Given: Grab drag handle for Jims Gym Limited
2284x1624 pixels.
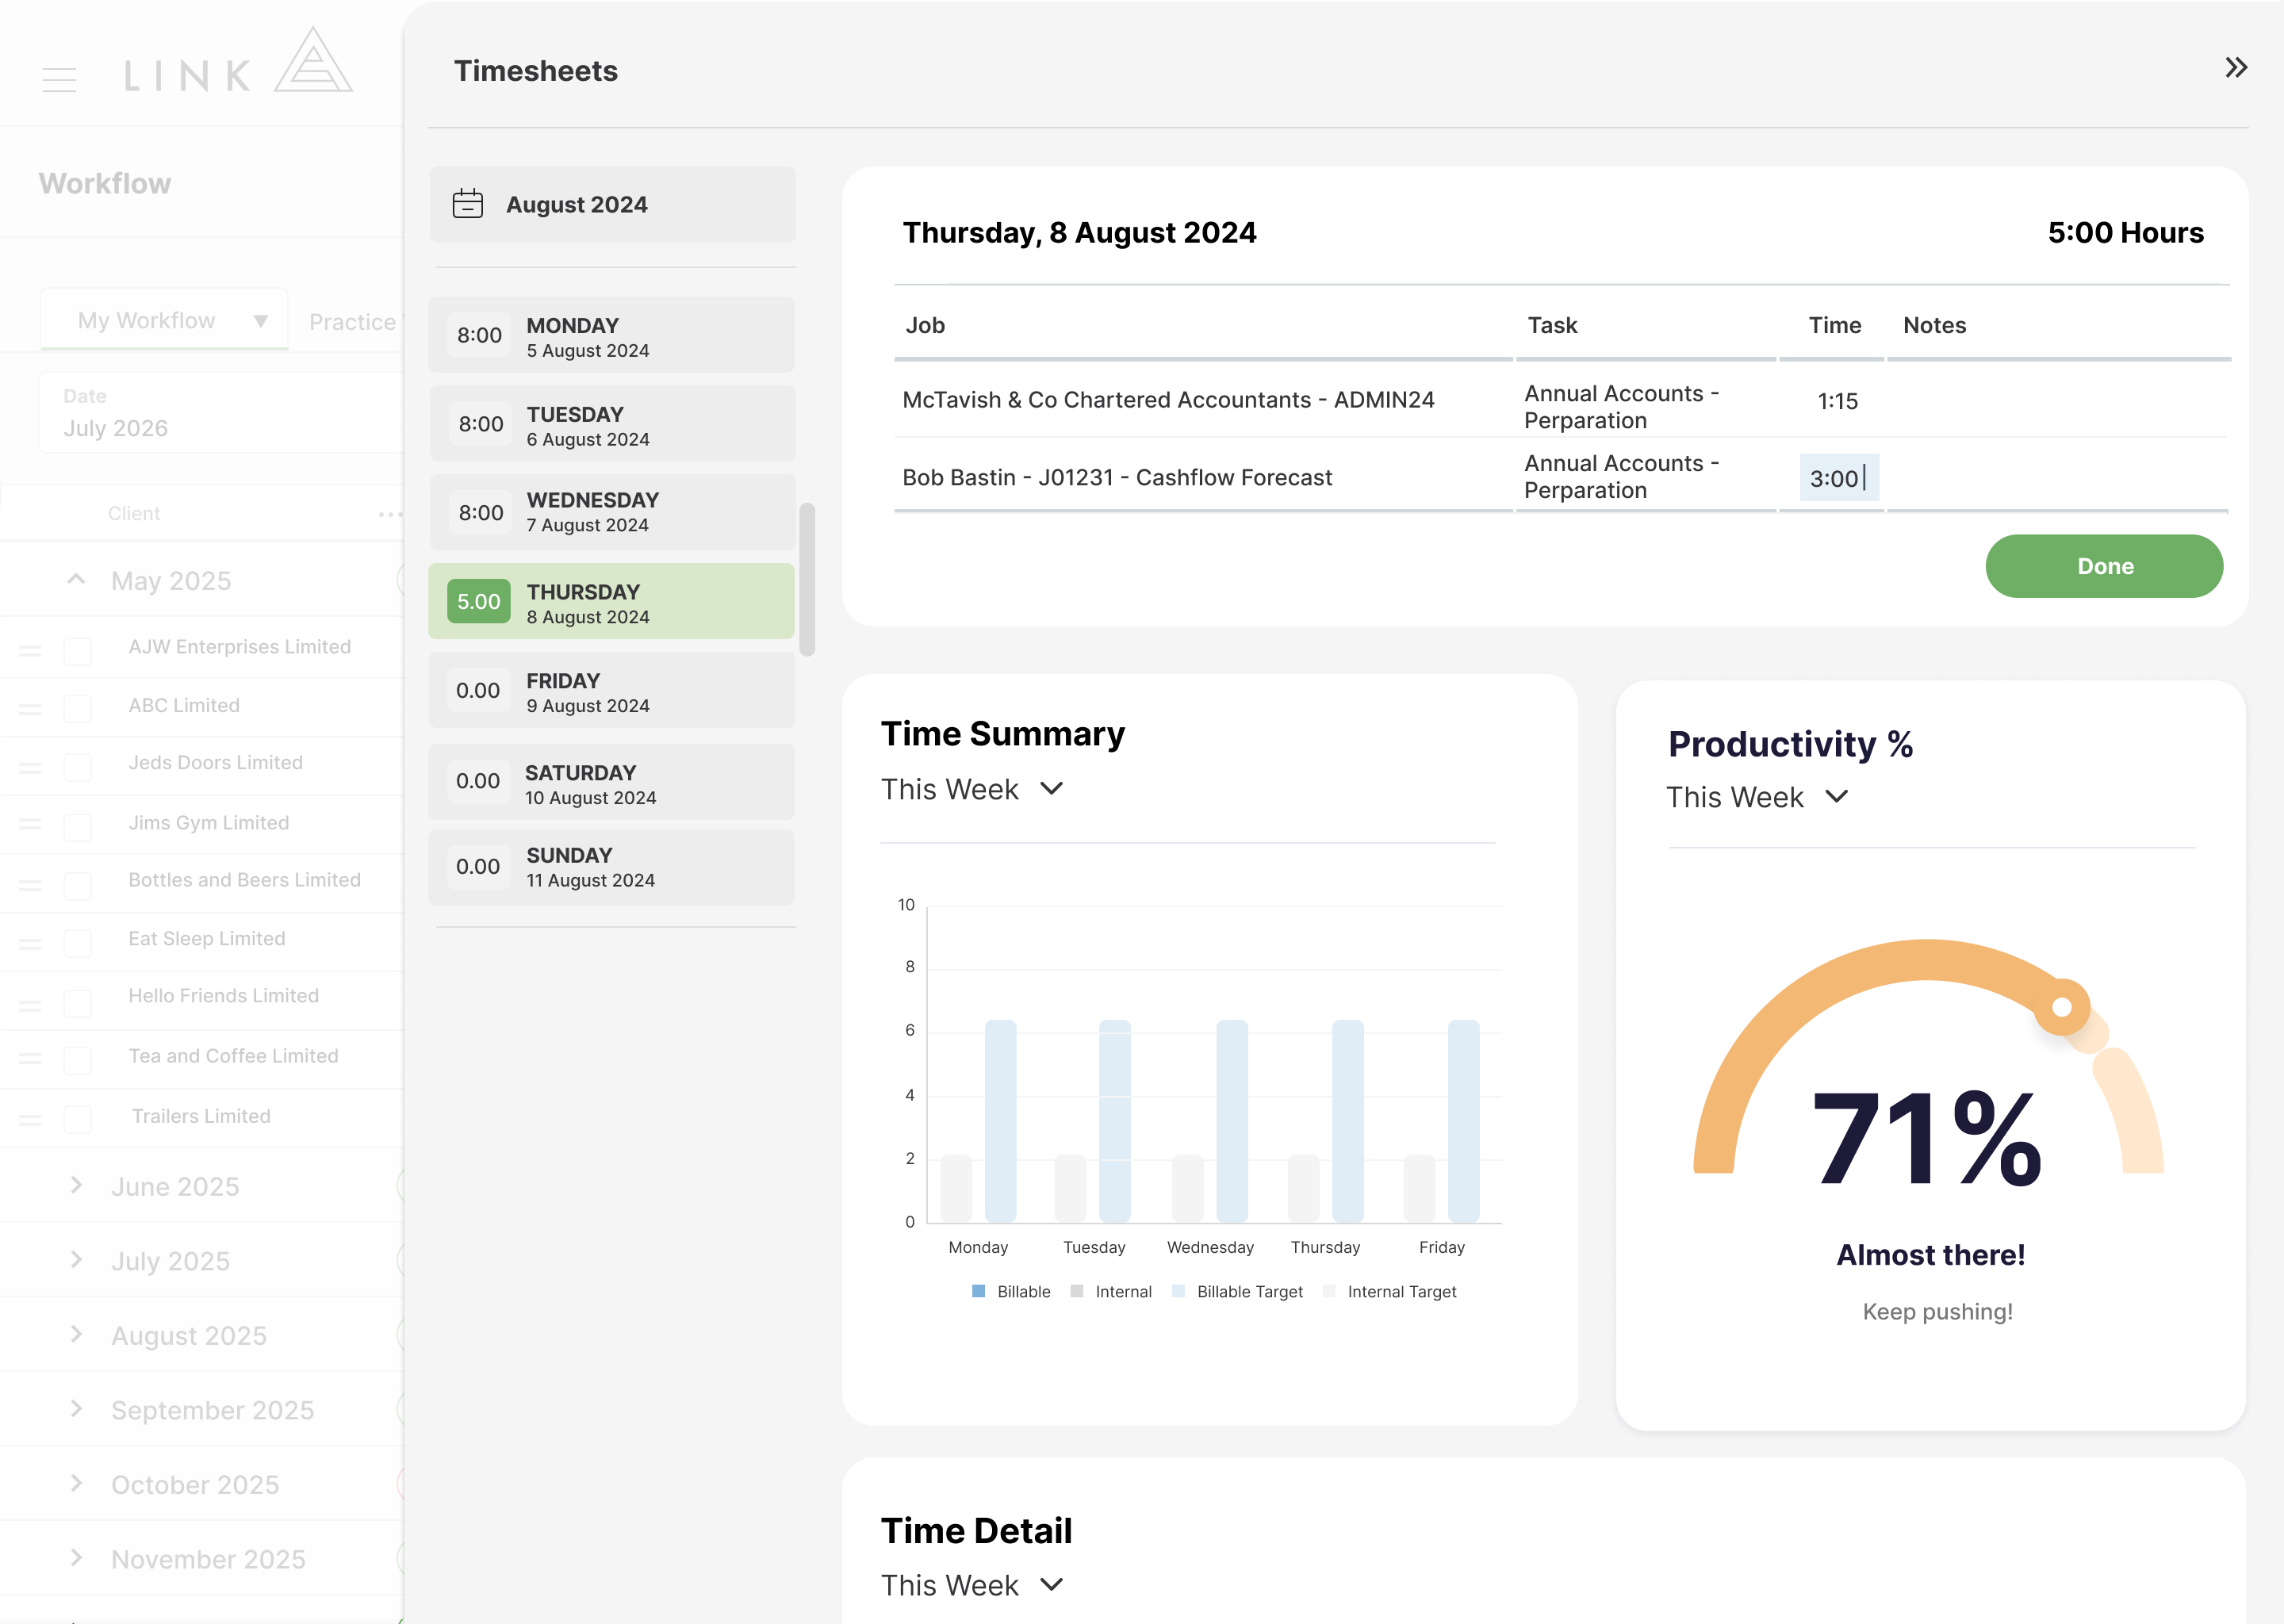Looking at the screenshot, I should (30, 823).
